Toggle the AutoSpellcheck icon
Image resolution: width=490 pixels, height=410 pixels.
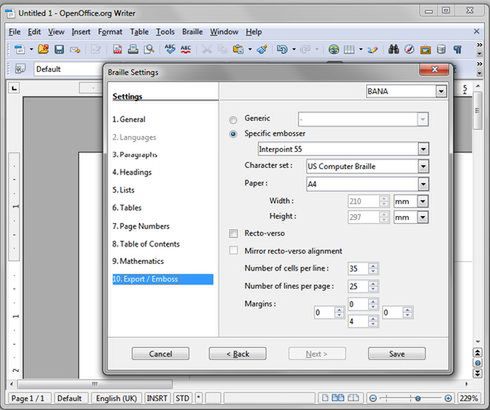pos(186,49)
